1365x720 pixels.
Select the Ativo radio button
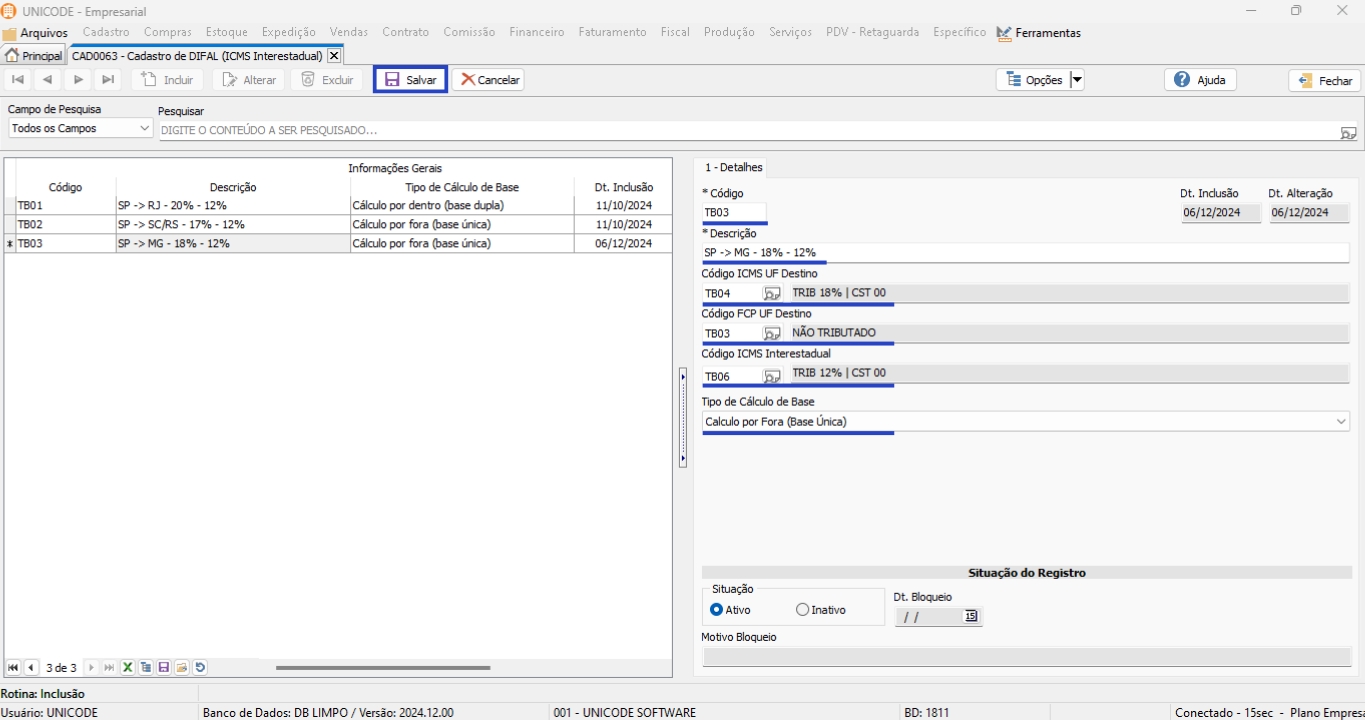click(x=717, y=610)
